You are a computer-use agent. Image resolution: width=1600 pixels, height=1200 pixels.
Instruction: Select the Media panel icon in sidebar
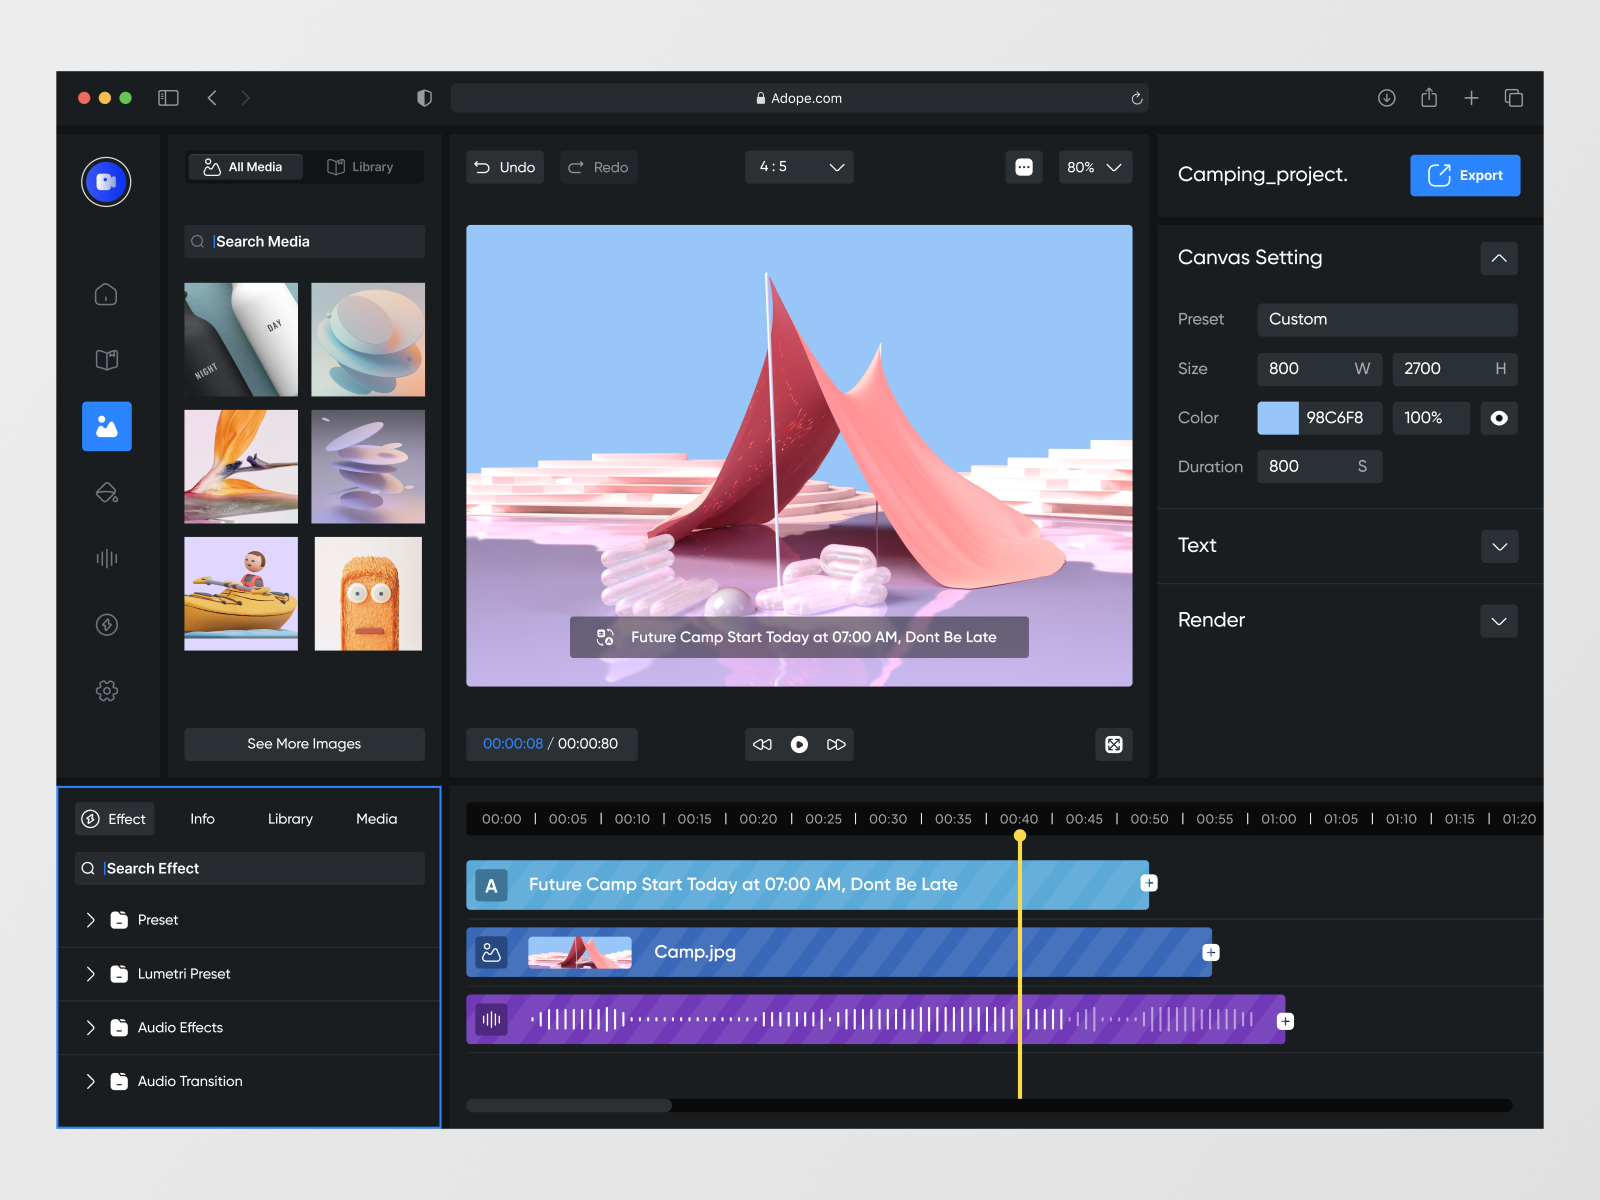click(106, 426)
